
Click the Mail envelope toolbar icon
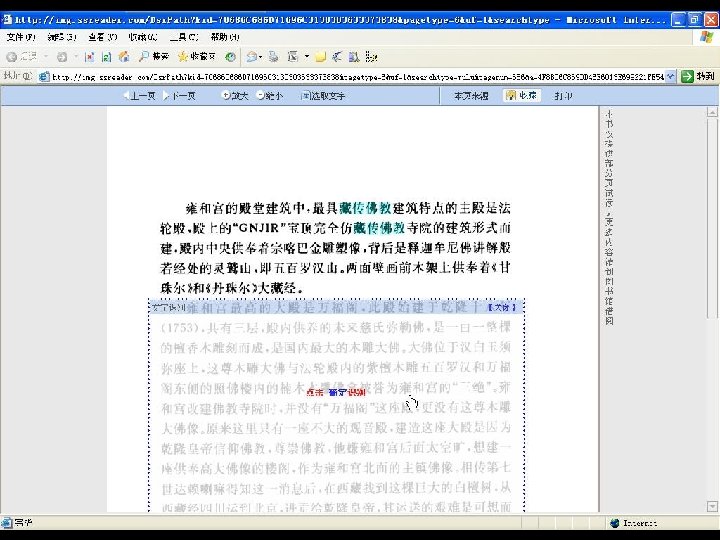(x=254, y=56)
